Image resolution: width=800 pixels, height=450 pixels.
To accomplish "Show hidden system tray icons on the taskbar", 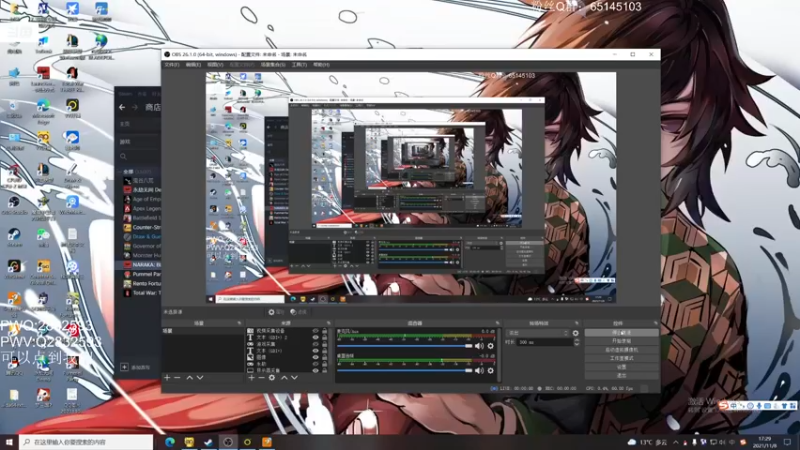I will click(x=676, y=442).
